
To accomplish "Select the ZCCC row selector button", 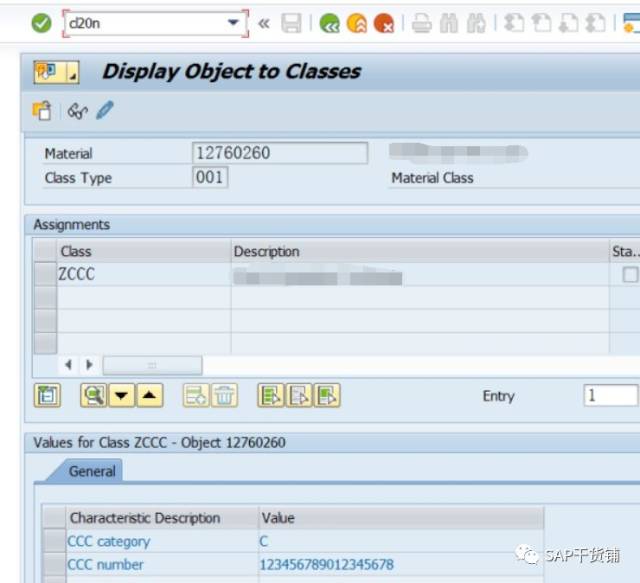I will pyautogui.click(x=45, y=274).
